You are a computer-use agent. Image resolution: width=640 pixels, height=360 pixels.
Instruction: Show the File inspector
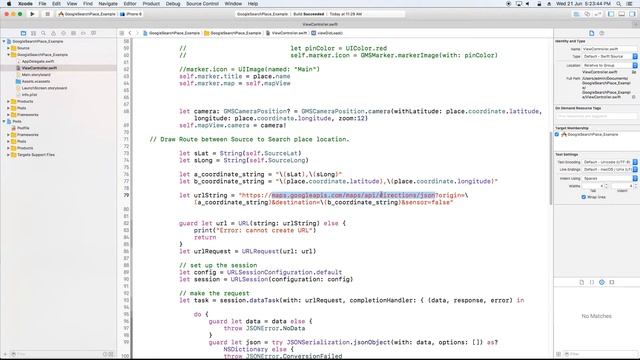[591, 33]
